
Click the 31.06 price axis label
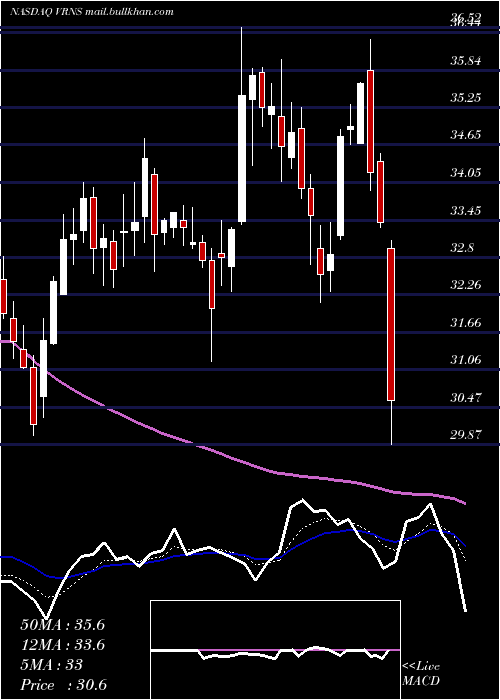466,360
